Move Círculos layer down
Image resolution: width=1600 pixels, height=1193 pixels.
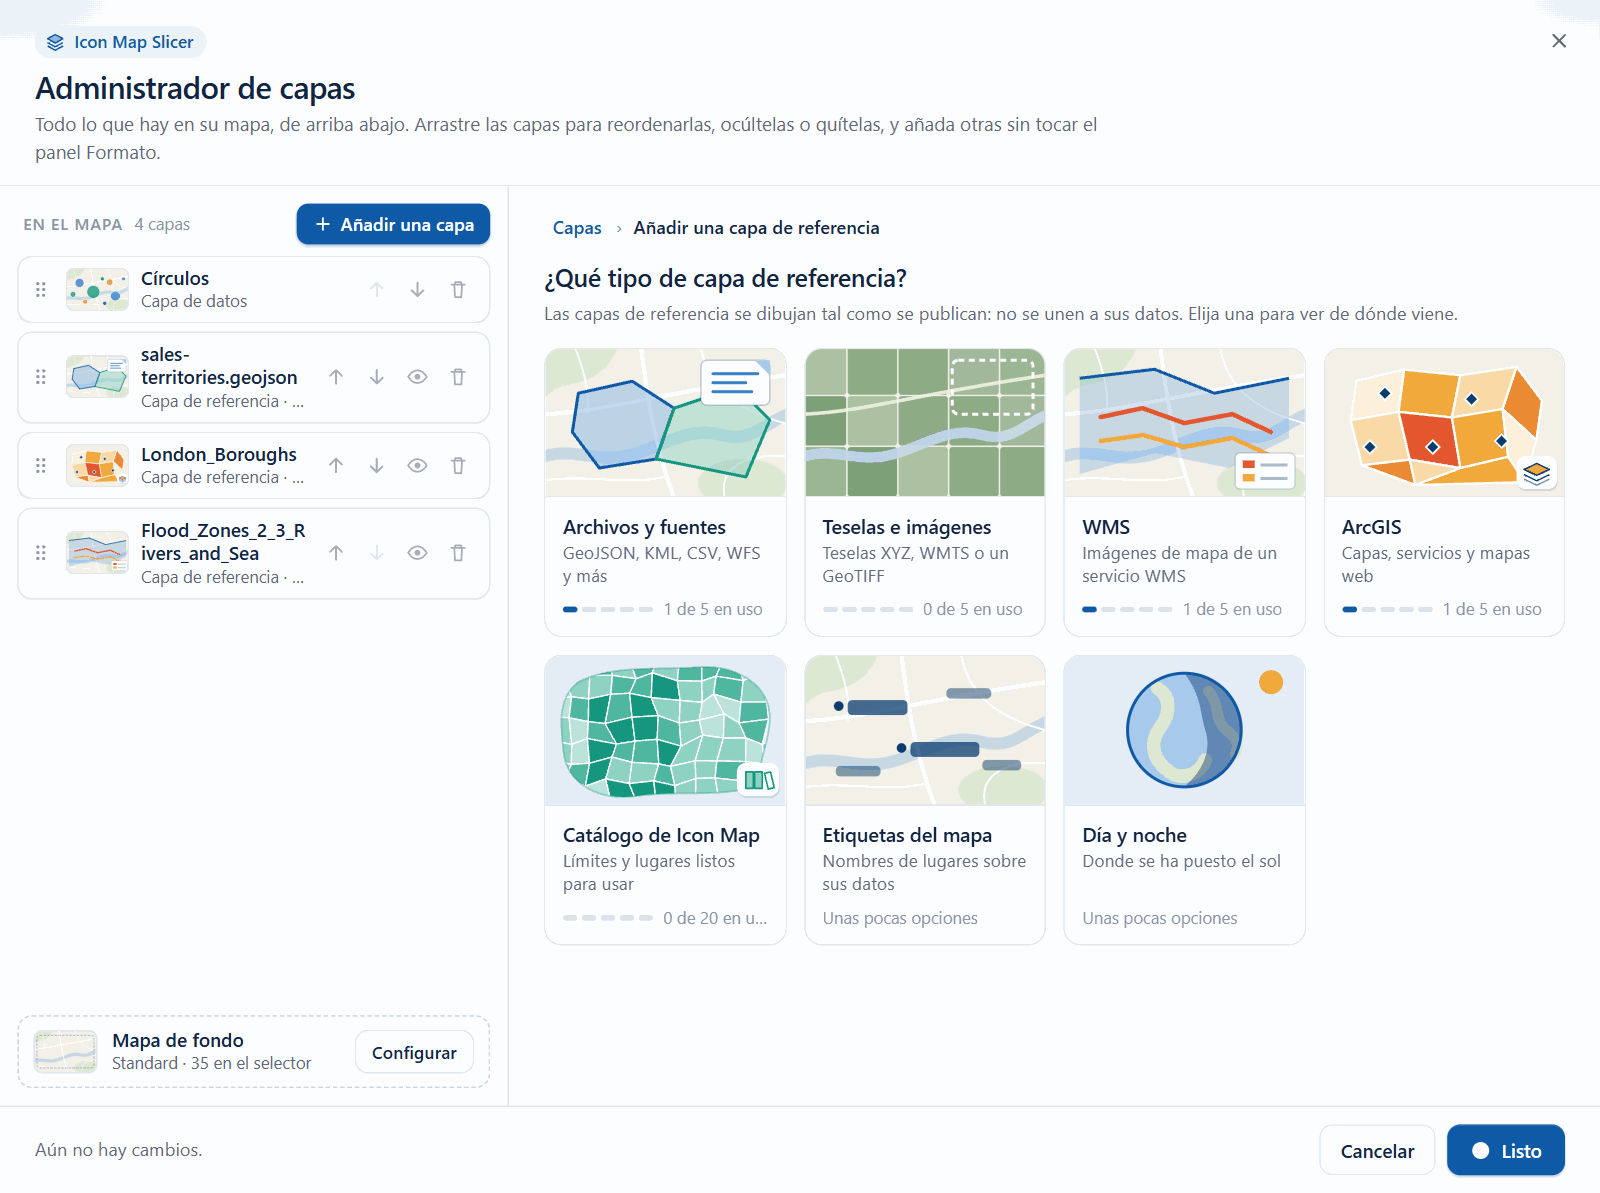[417, 290]
